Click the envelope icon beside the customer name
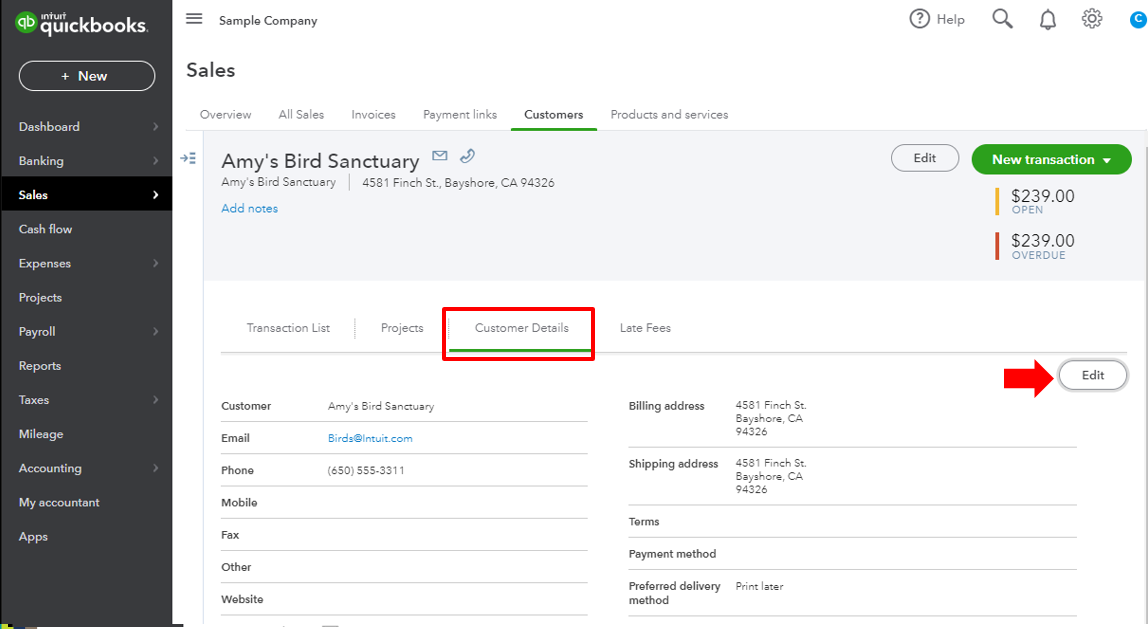This screenshot has height=629, width=1148. [x=439, y=156]
